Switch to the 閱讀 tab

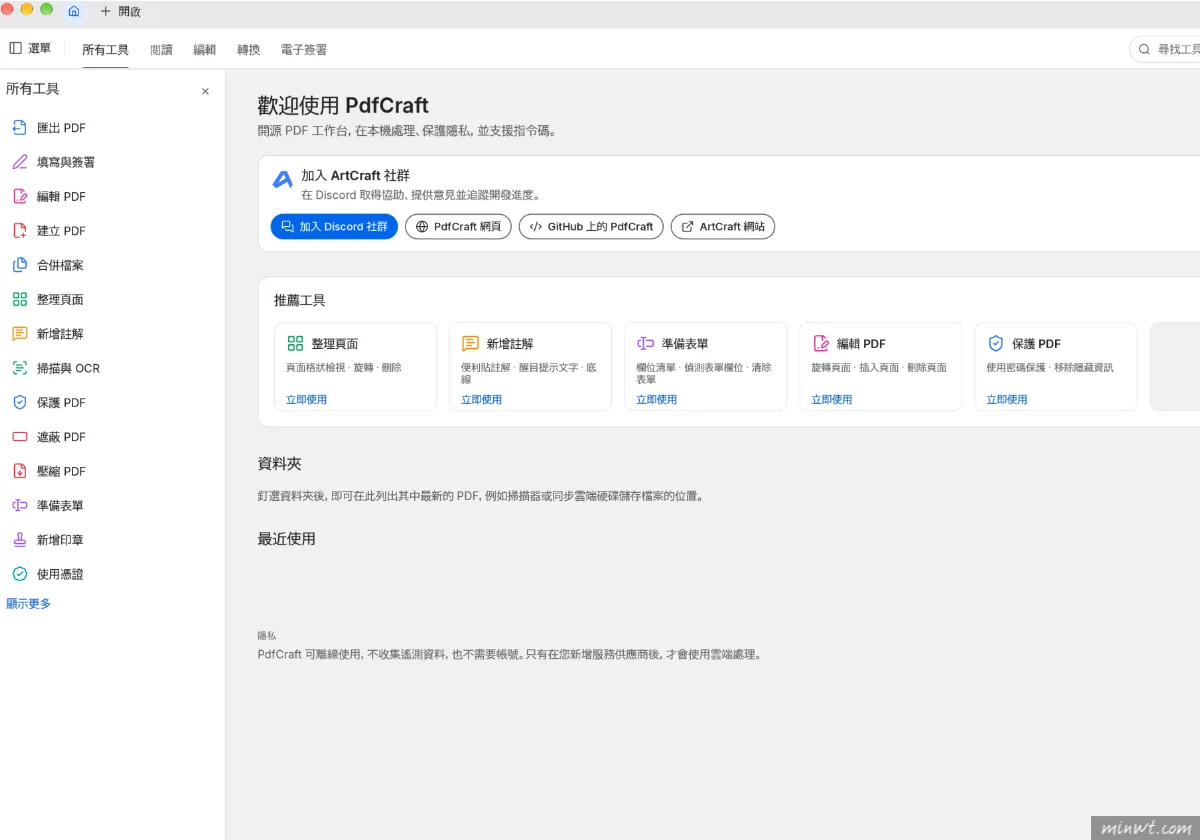point(161,49)
